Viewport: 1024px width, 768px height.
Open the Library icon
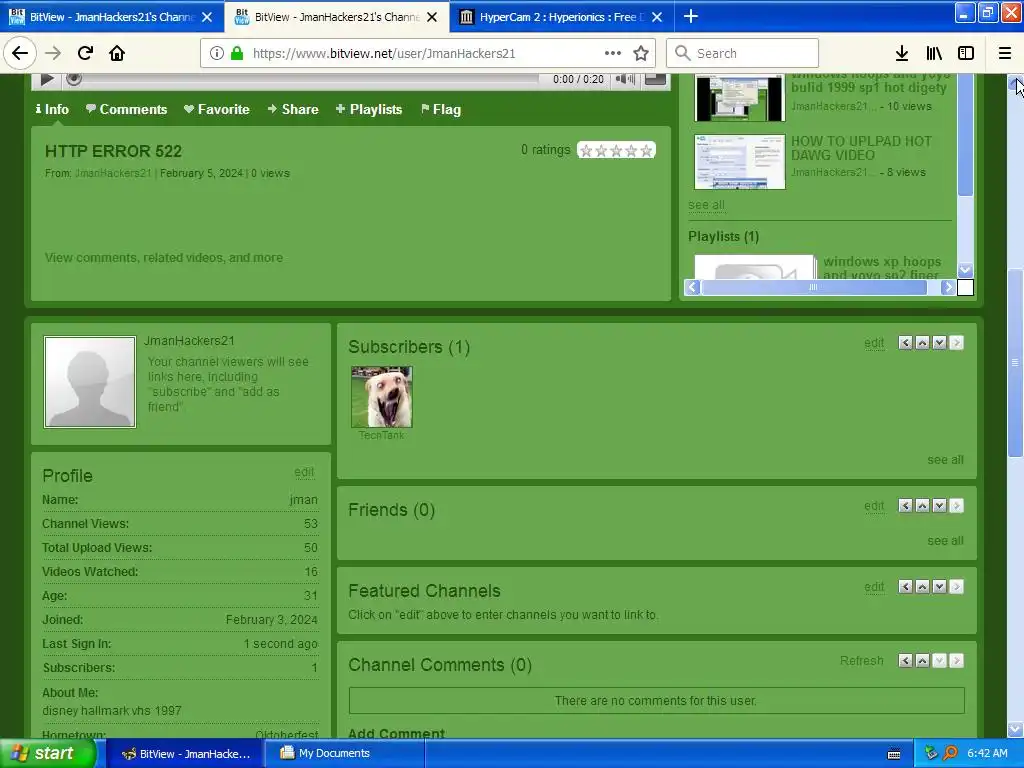[934, 53]
